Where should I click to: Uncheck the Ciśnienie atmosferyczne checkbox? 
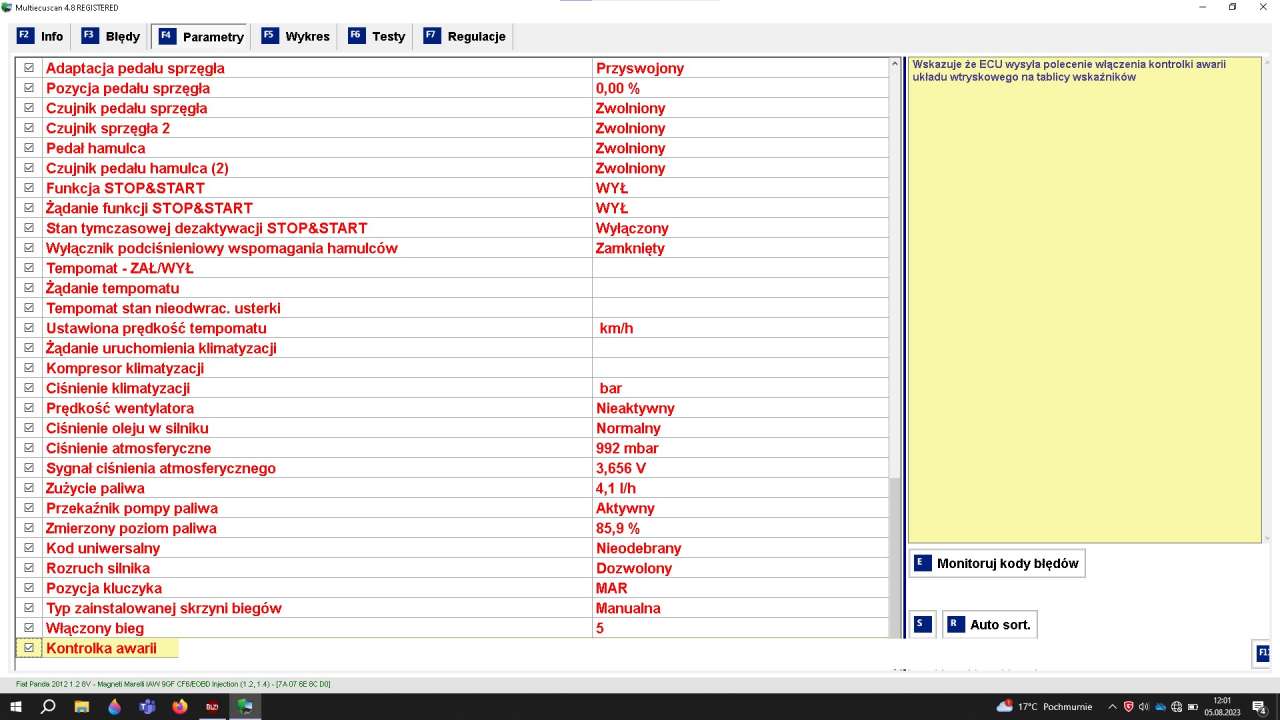(x=29, y=448)
